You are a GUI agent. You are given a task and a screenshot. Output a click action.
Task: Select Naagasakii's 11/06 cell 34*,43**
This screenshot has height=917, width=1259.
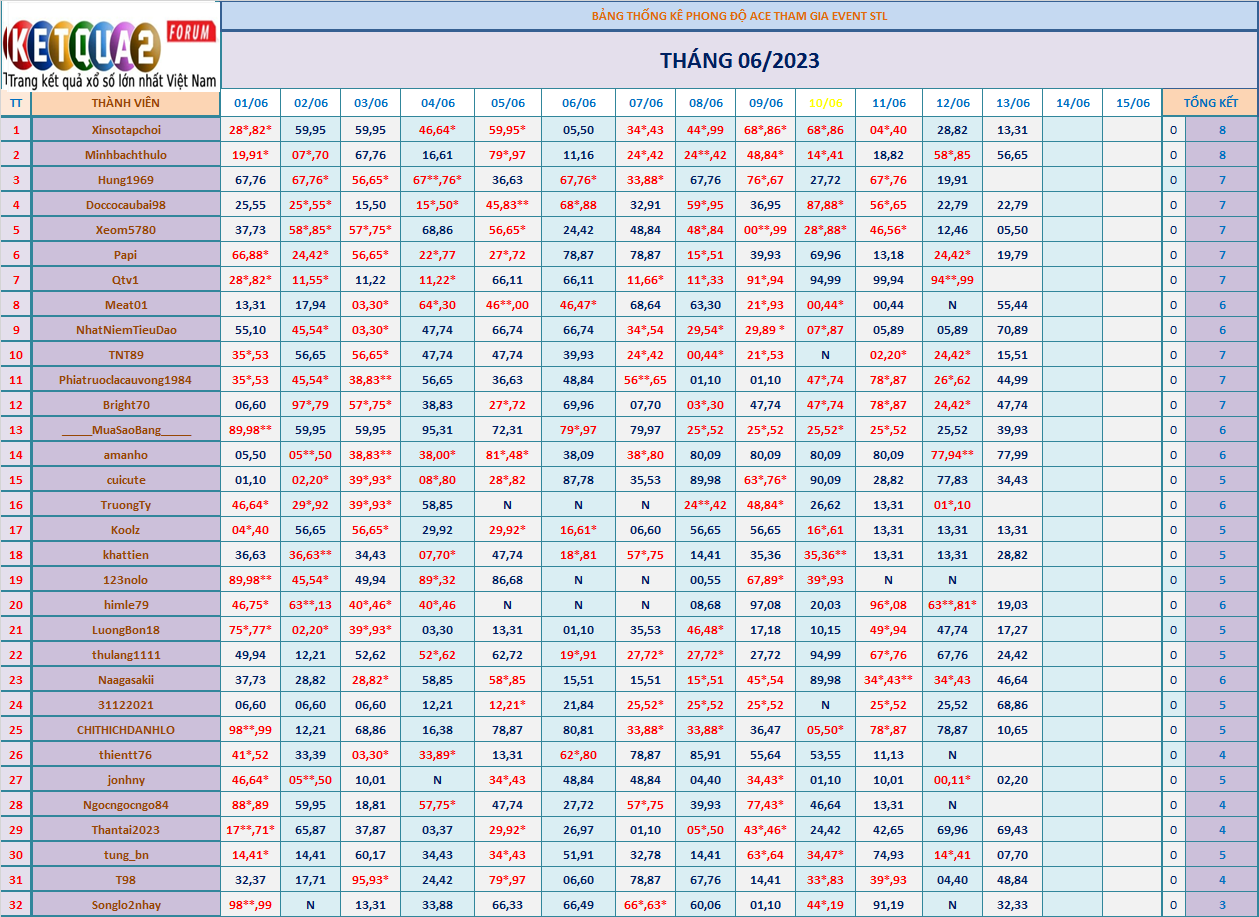(888, 680)
